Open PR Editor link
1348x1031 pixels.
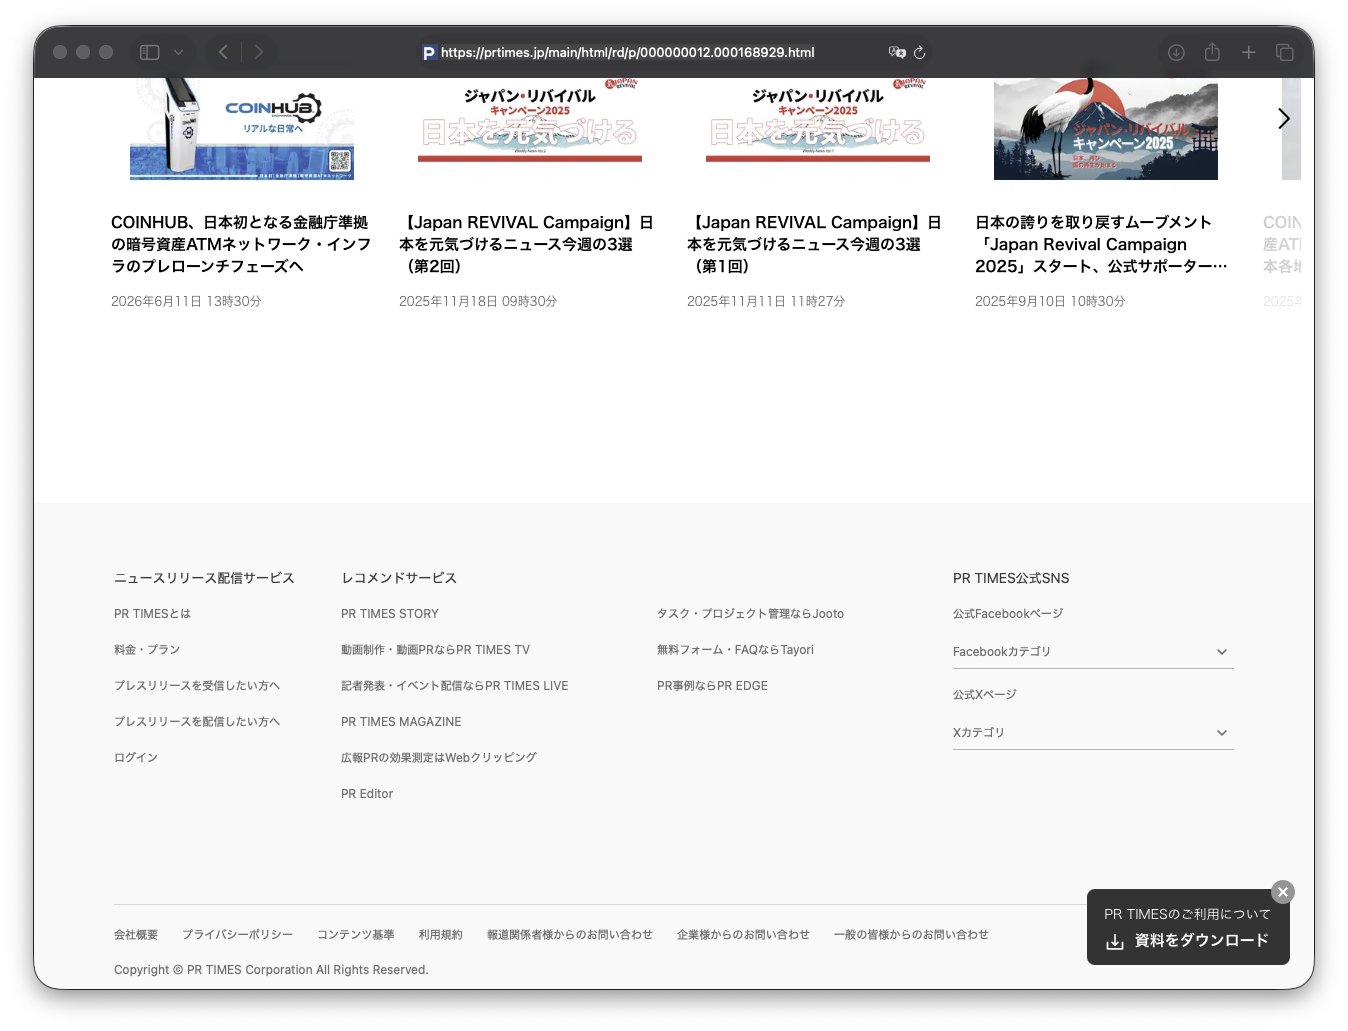[x=367, y=794]
